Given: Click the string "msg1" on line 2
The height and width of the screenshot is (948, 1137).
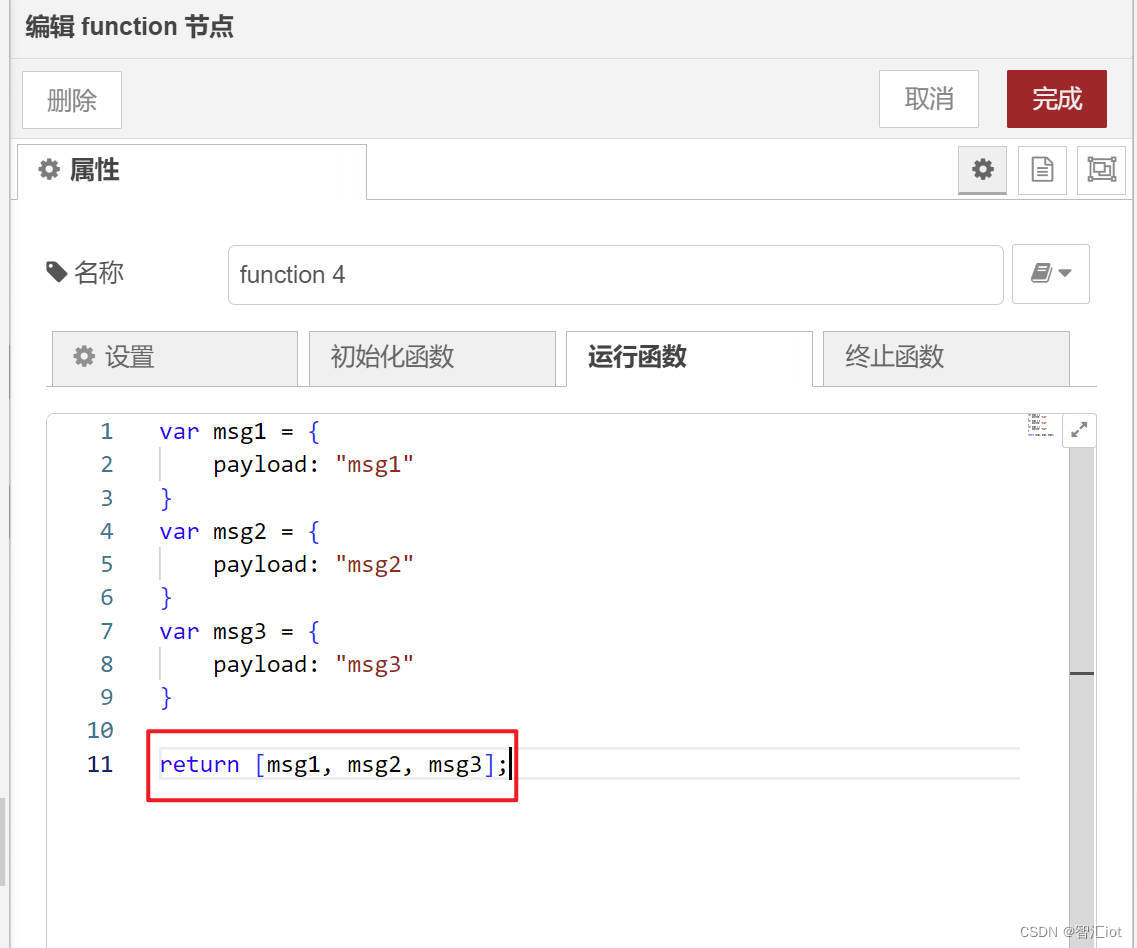Looking at the screenshot, I should [374, 465].
